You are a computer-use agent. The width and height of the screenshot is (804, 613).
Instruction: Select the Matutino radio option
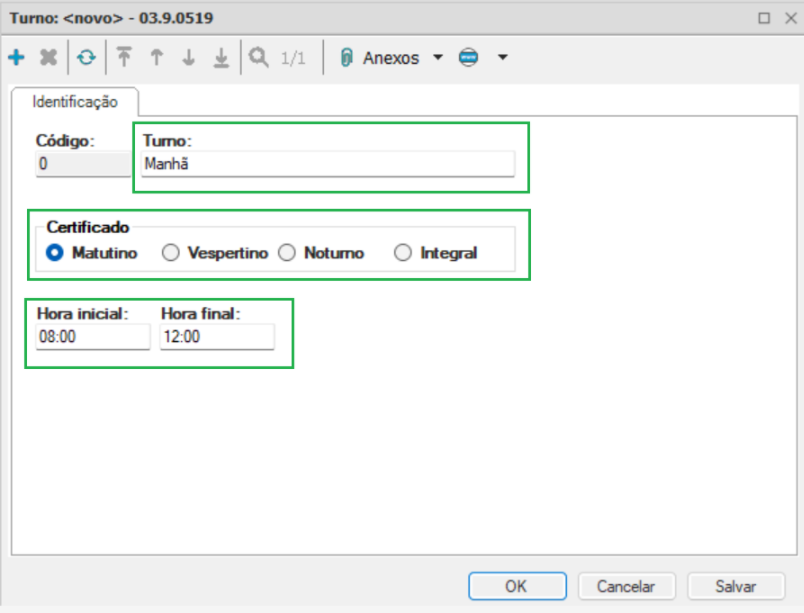pyautogui.click(x=55, y=253)
